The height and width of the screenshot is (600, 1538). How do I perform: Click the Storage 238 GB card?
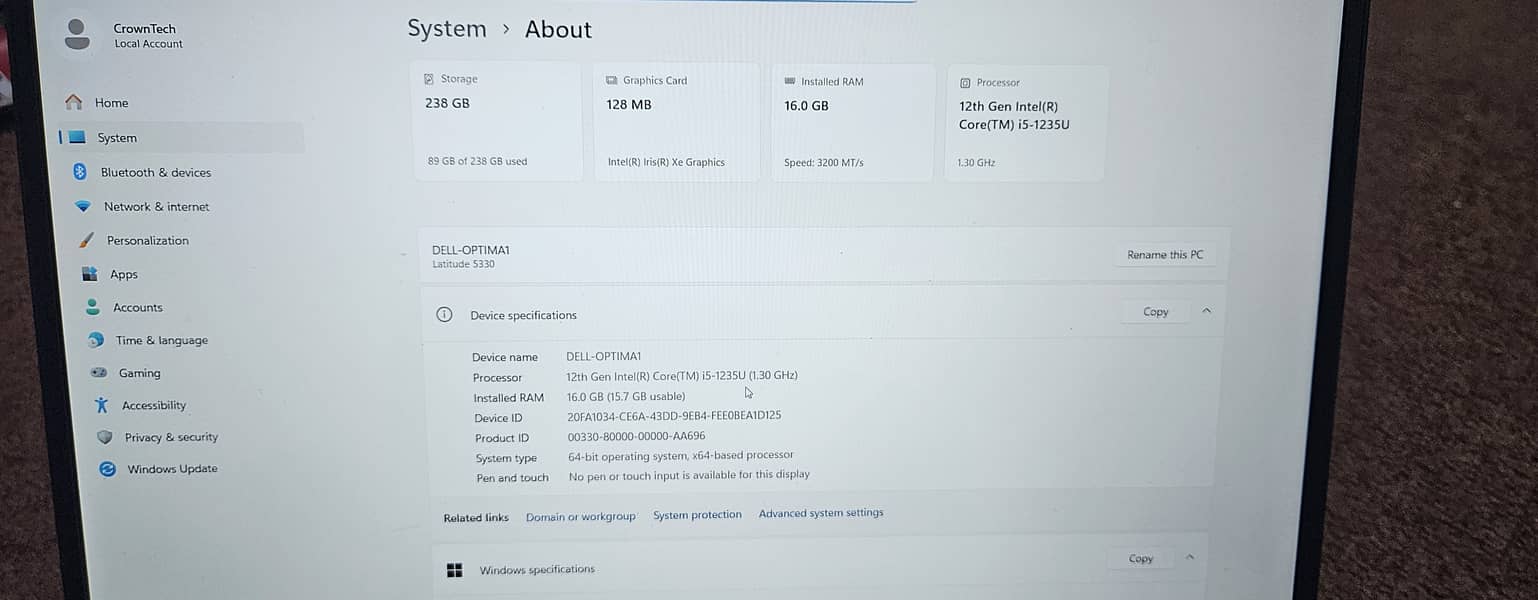coord(497,121)
